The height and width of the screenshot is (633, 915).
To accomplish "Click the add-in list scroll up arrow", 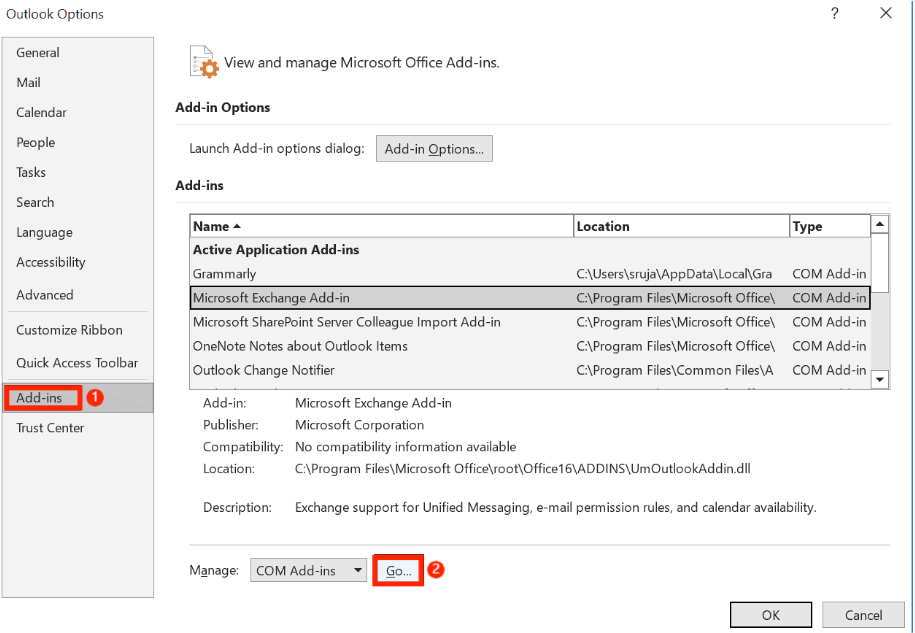I will (879, 224).
